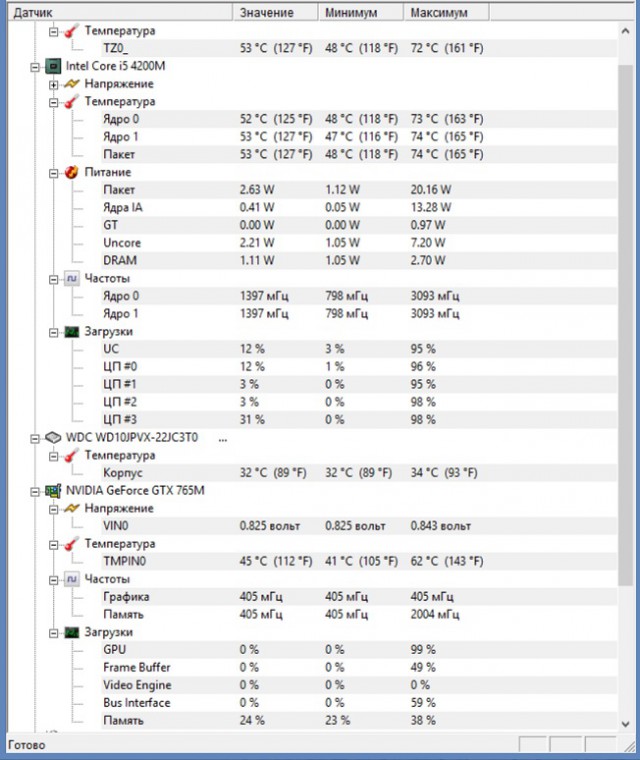The image size is (640, 760).
Task: Click the Максимум column header
Action: point(446,13)
